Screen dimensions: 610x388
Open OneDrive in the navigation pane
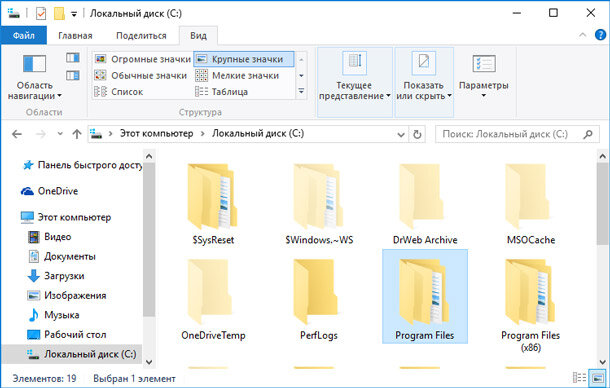pos(49,191)
